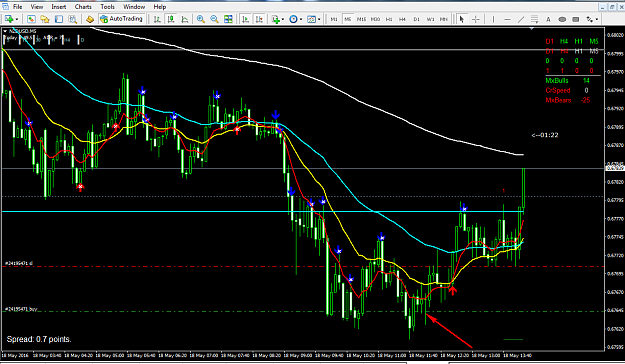
Task: Open the chart templates icon
Action: pos(312,19)
